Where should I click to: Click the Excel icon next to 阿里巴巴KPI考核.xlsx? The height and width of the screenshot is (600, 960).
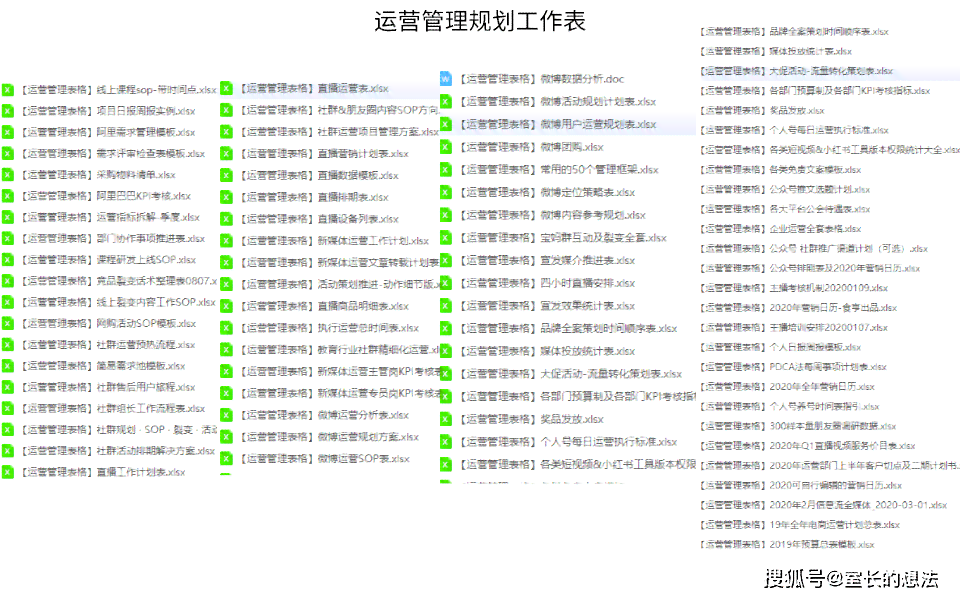(x=7, y=196)
